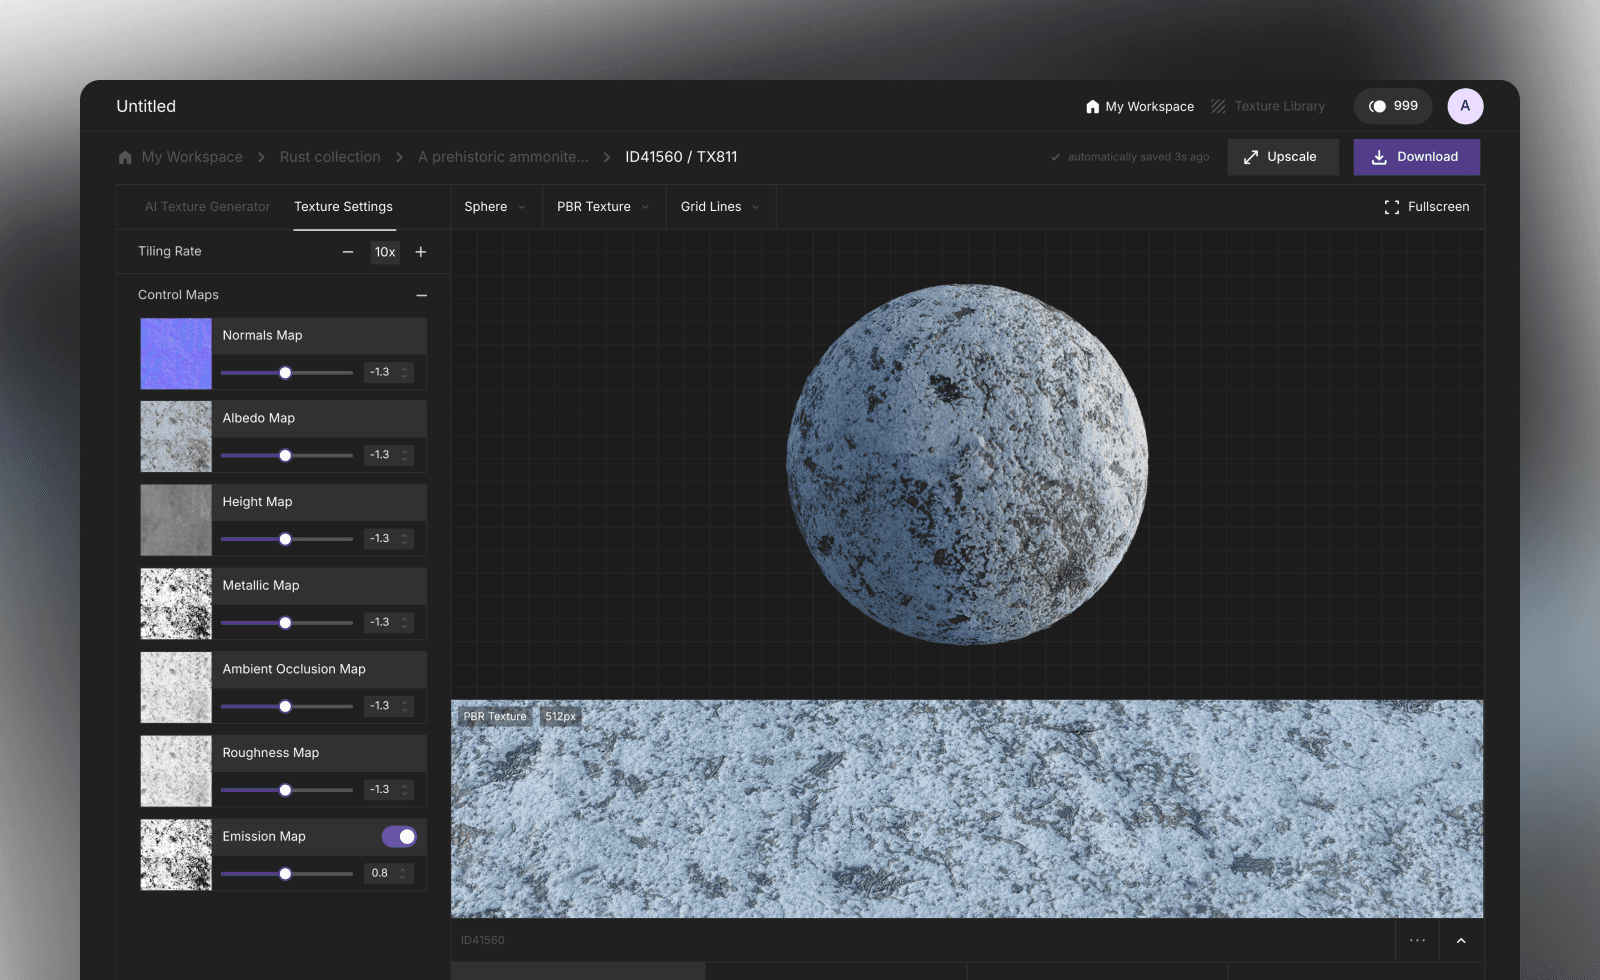Viewport: 1600px width, 980px height.
Task: Click the home icon in the breadcrumb
Action: (x=125, y=157)
